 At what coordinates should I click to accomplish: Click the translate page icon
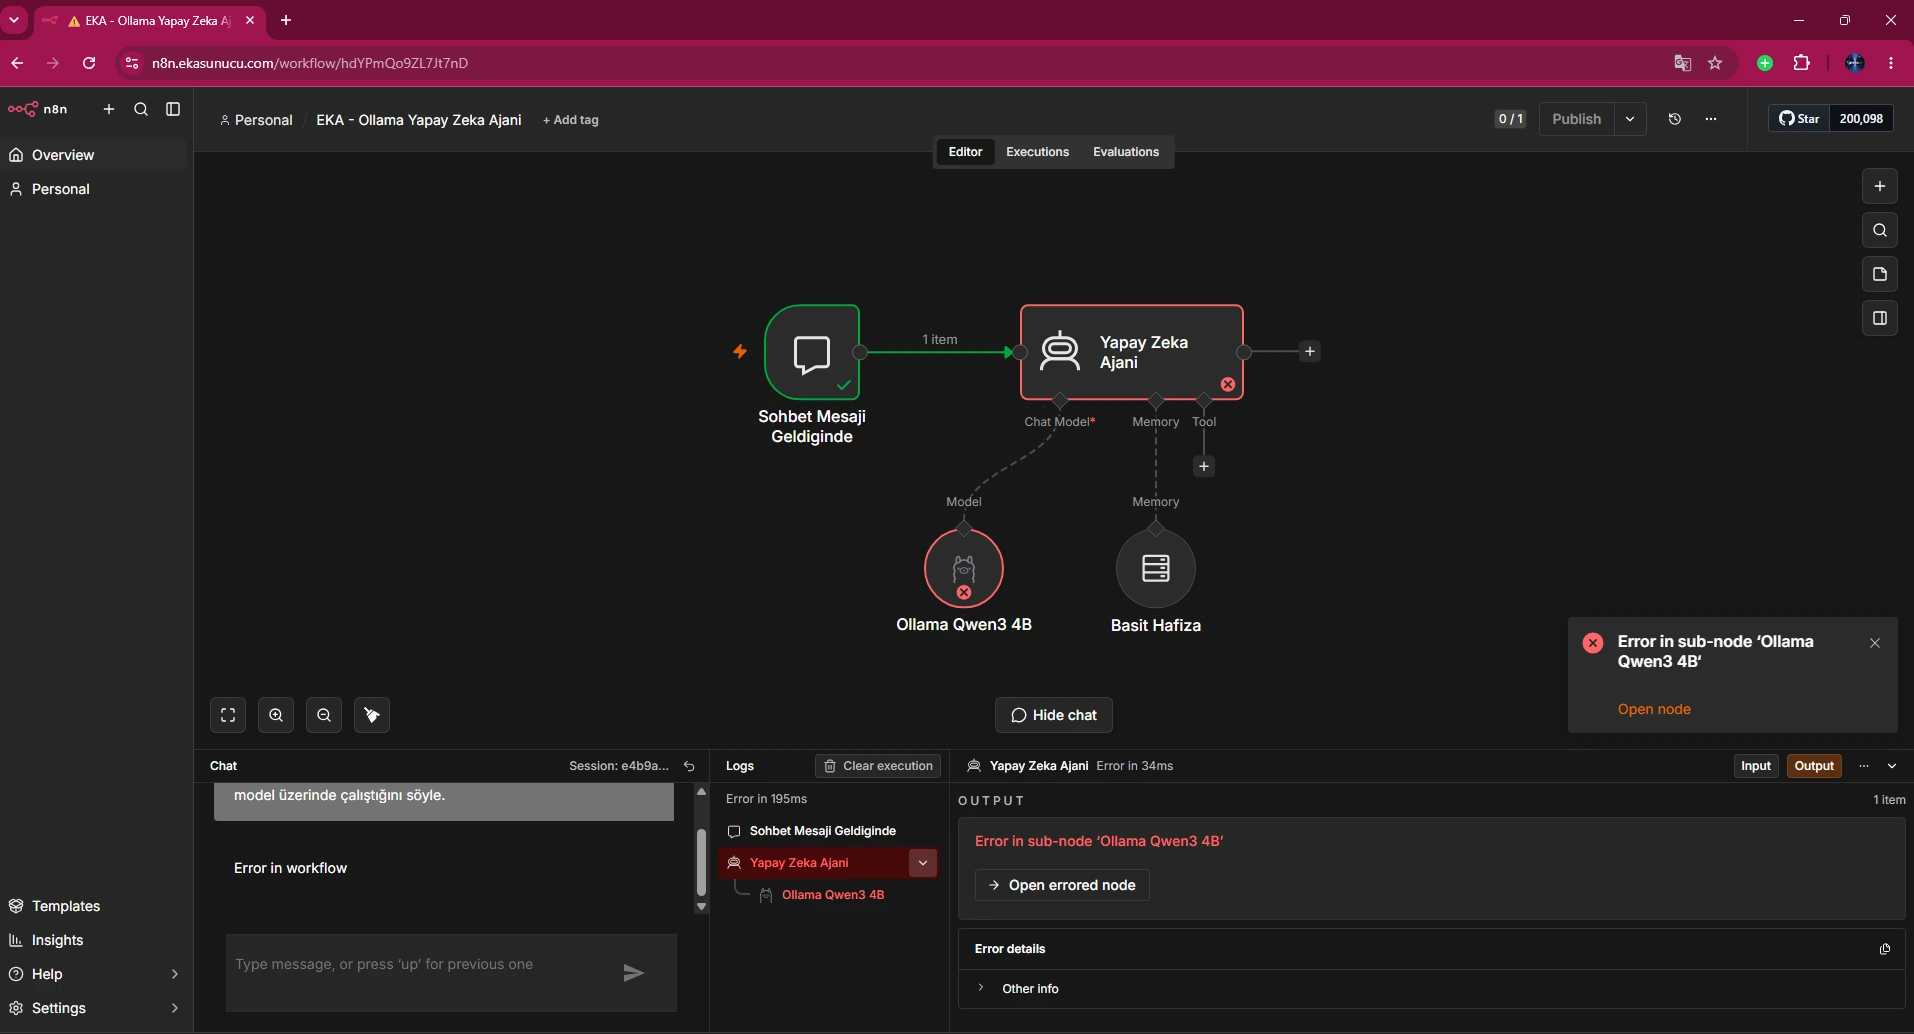1683,63
